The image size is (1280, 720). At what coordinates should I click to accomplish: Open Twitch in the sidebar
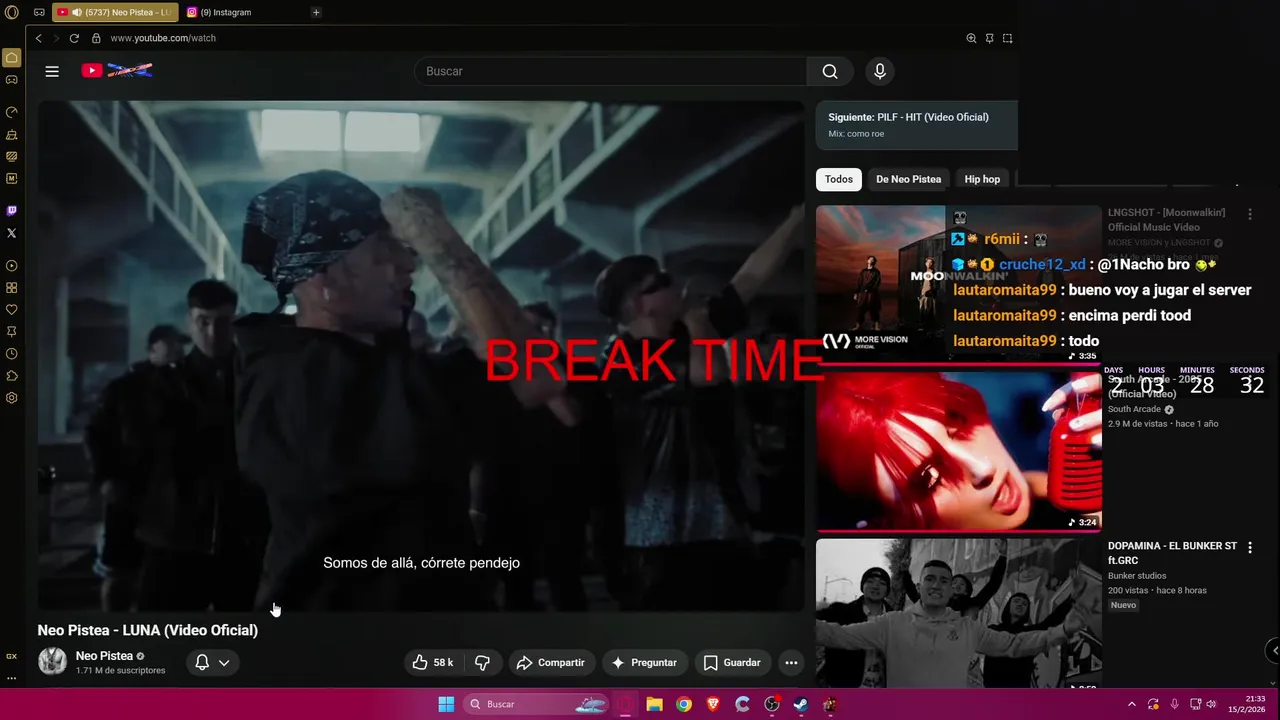(x=11, y=210)
